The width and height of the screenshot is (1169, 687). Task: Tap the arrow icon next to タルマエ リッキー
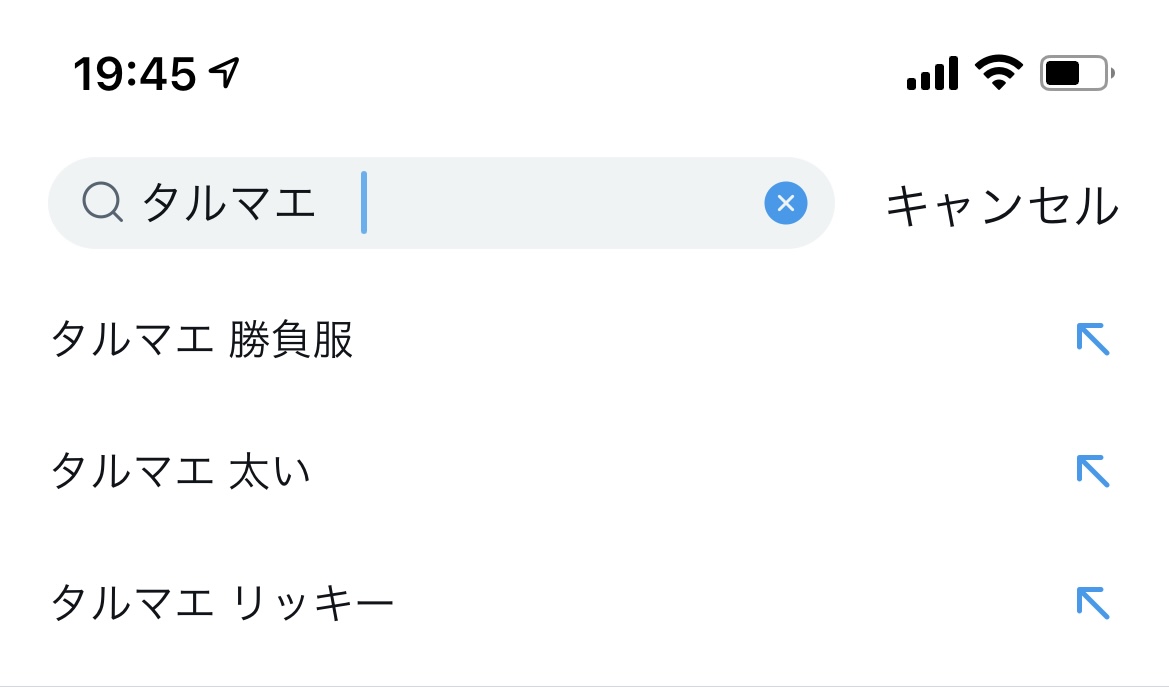click(1093, 602)
